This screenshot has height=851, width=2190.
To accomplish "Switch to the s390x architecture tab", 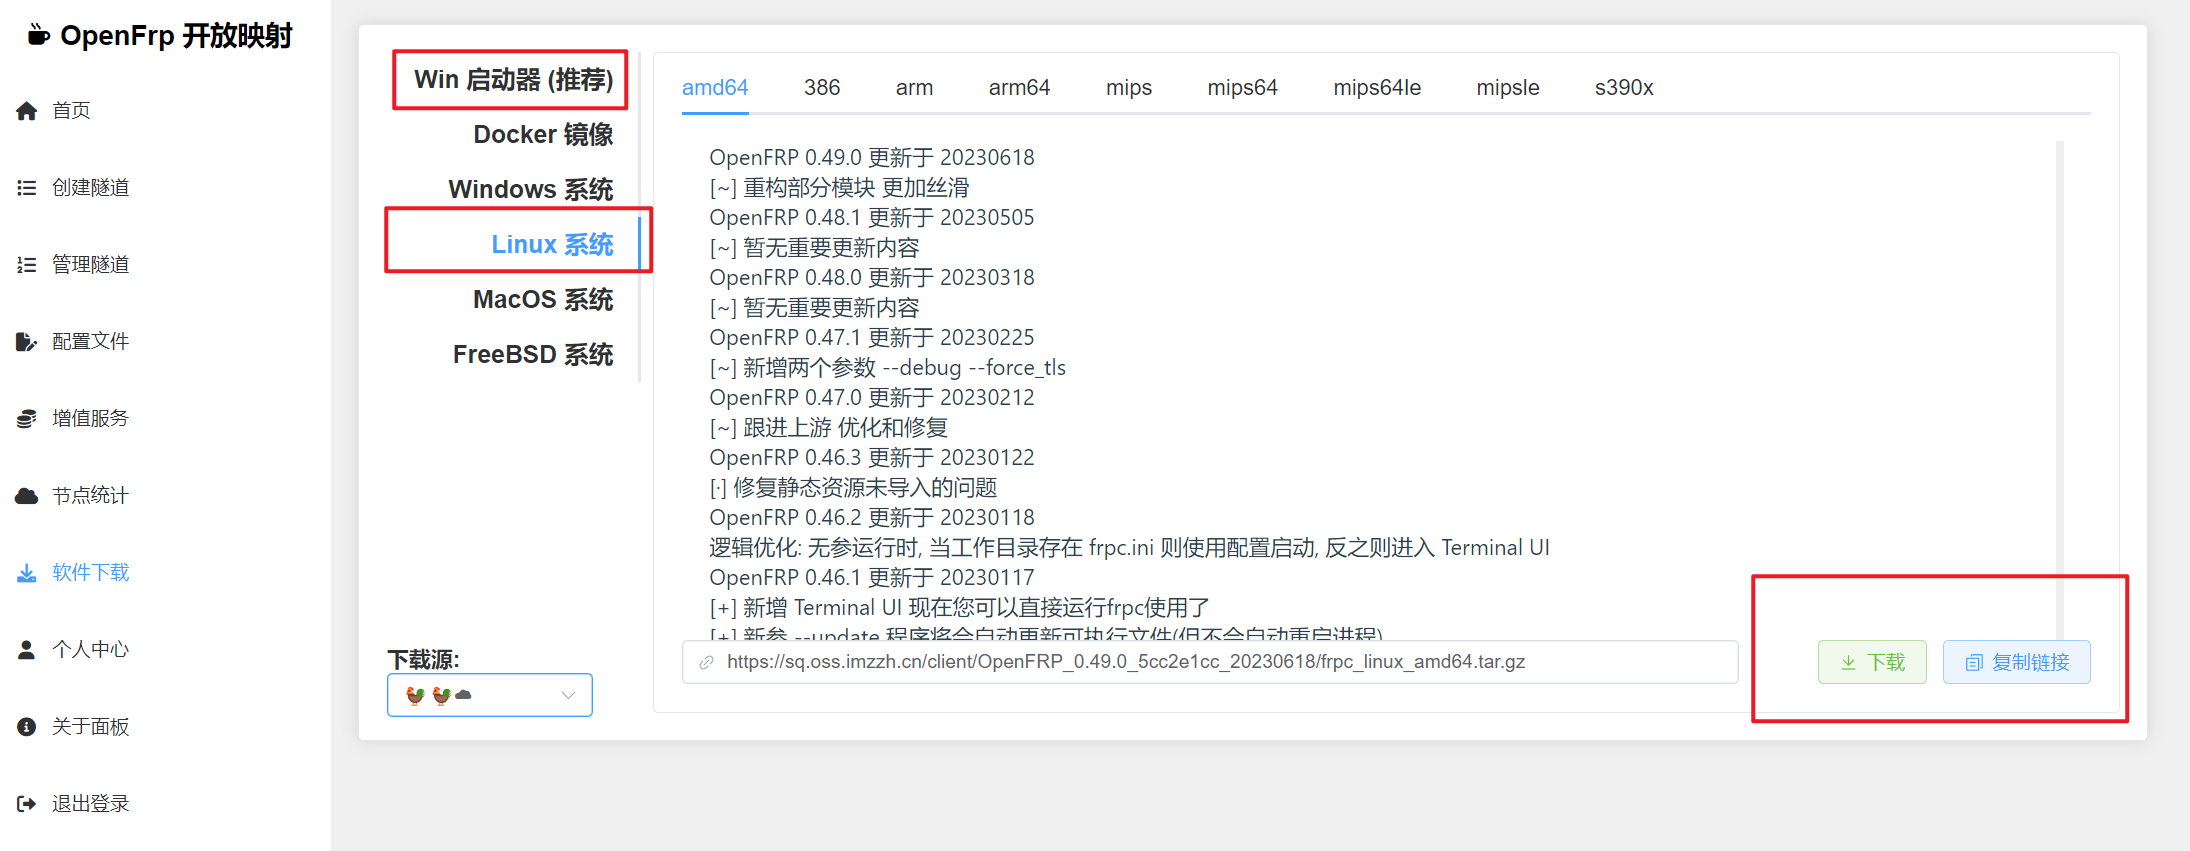I will coord(1624,88).
